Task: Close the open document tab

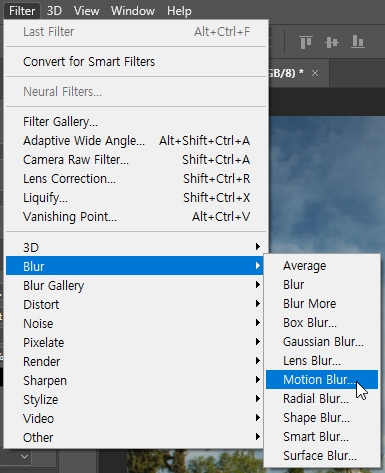Action: (x=315, y=73)
